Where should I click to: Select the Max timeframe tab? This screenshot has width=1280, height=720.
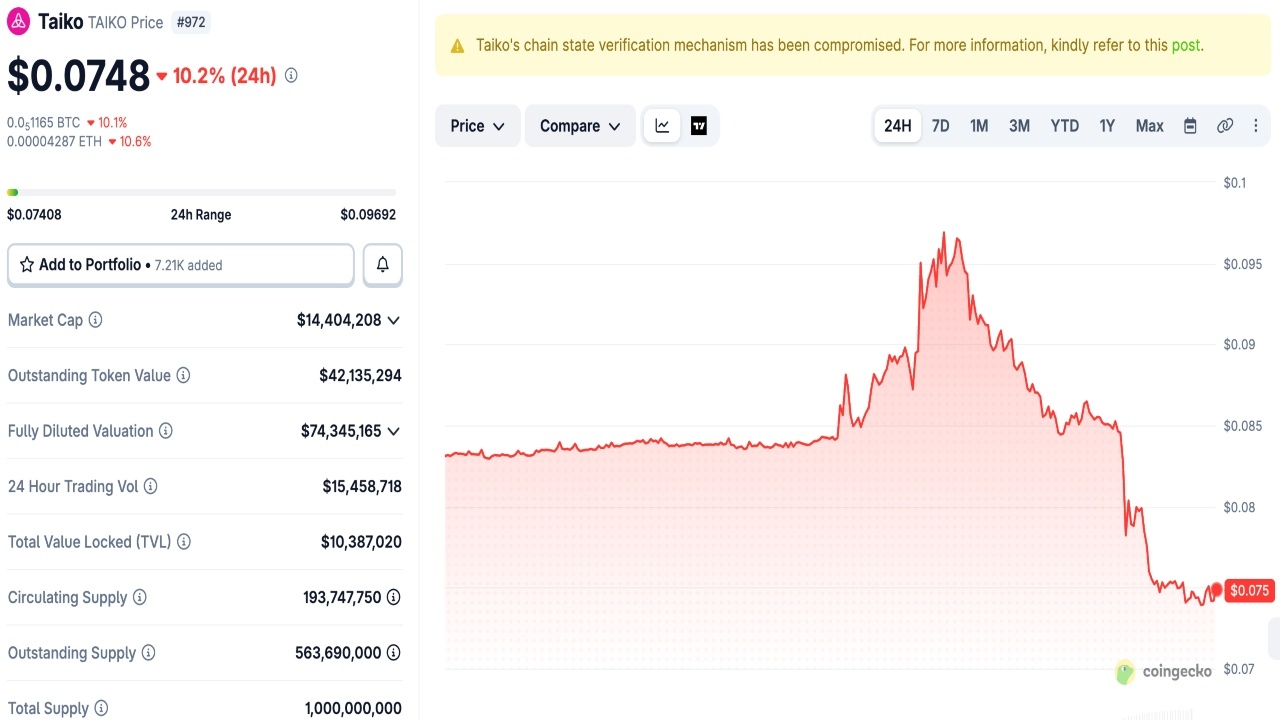click(1150, 126)
